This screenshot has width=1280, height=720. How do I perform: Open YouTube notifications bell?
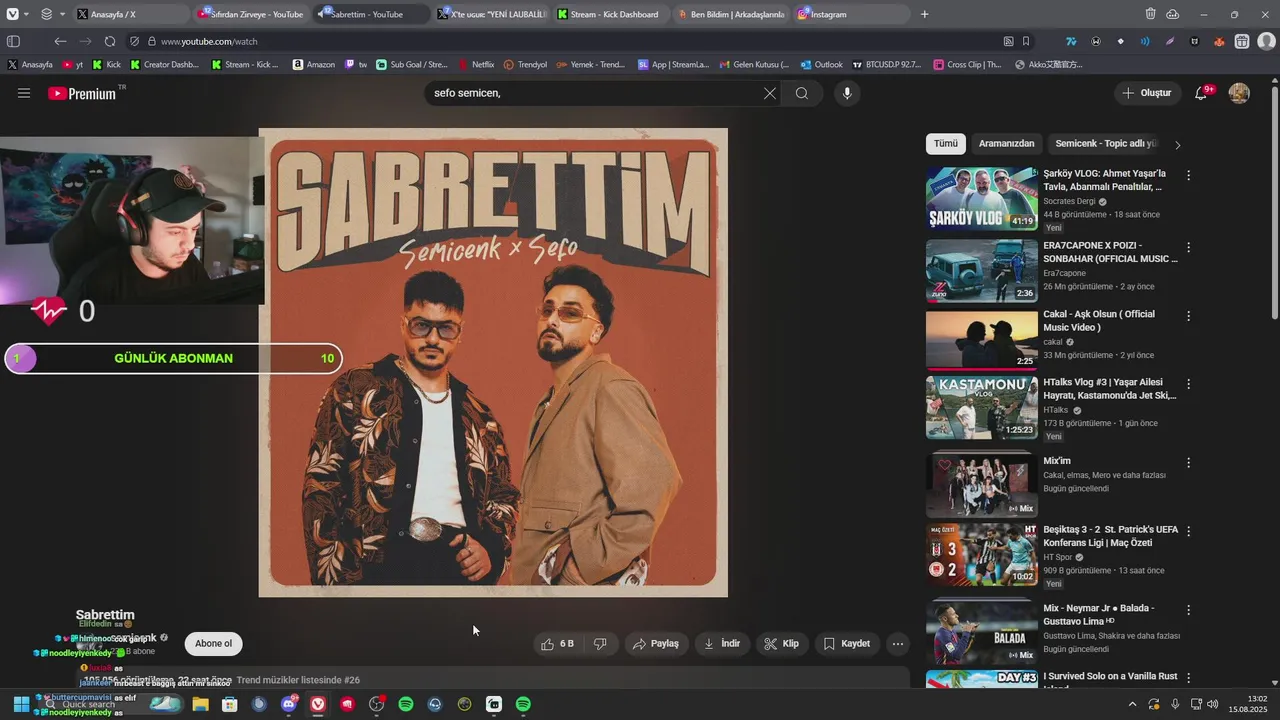[x=1201, y=93]
